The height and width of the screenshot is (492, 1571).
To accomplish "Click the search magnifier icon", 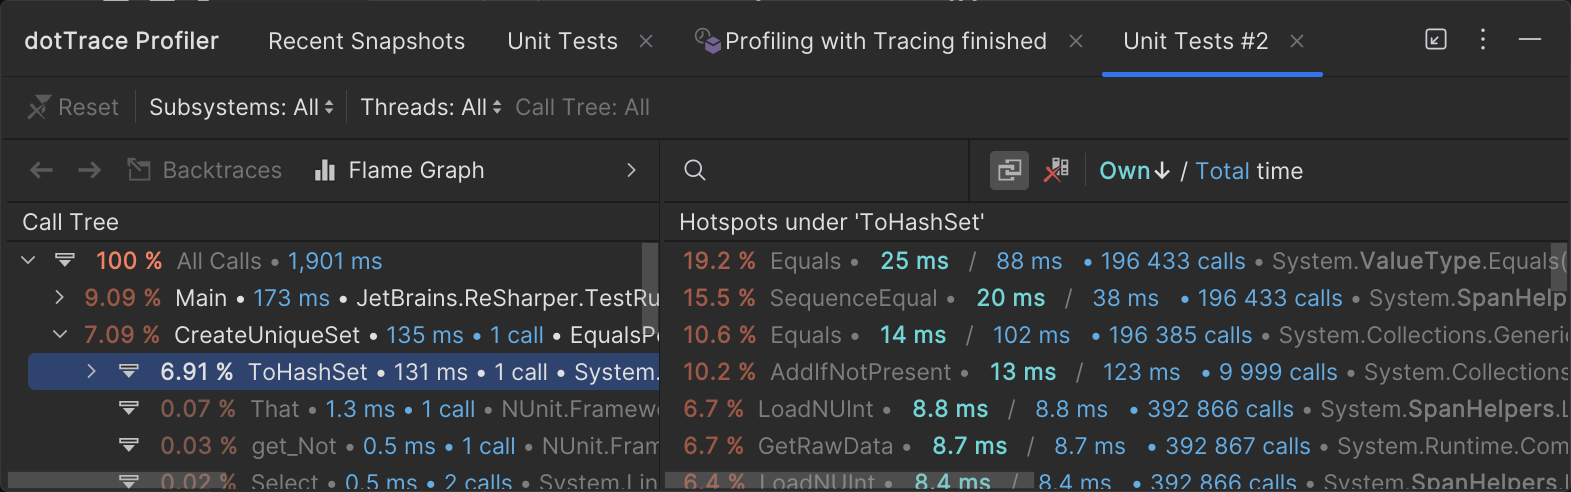I will [695, 171].
